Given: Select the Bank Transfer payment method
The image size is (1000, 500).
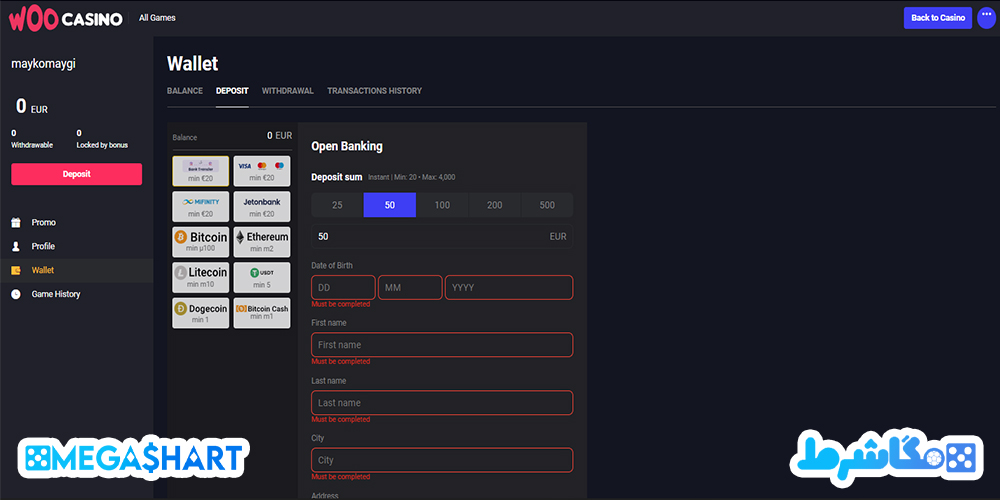Looking at the screenshot, I should pos(200,171).
